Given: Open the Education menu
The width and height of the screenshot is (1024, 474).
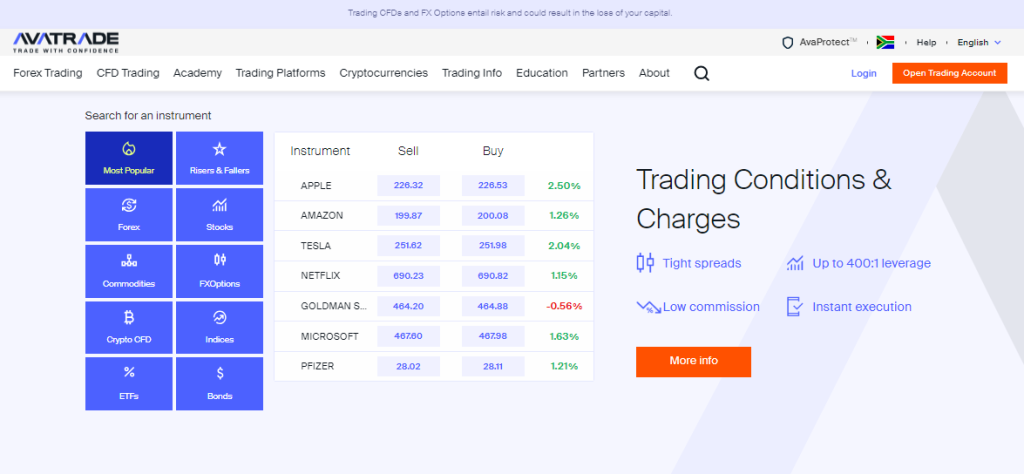Looking at the screenshot, I should point(542,73).
